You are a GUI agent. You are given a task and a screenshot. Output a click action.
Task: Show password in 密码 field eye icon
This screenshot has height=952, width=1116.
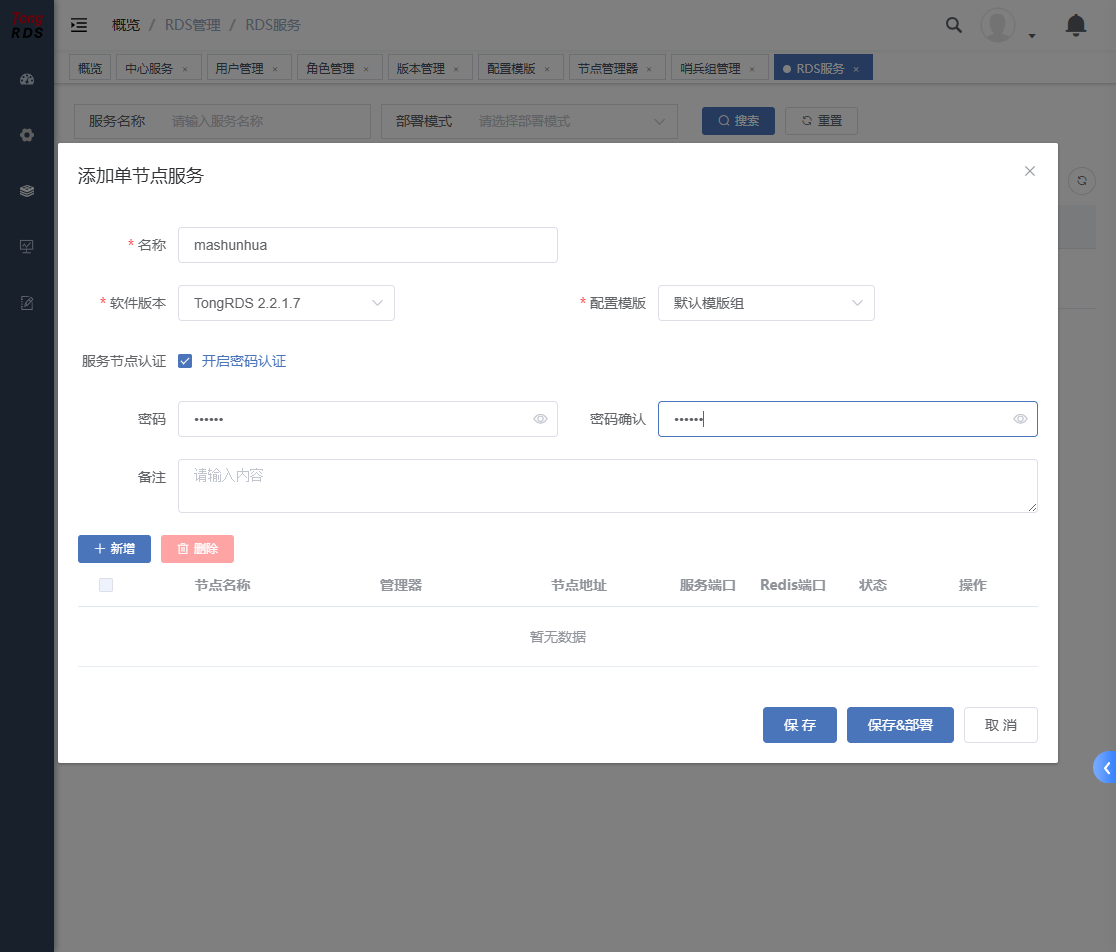click(x=540, y=419)
